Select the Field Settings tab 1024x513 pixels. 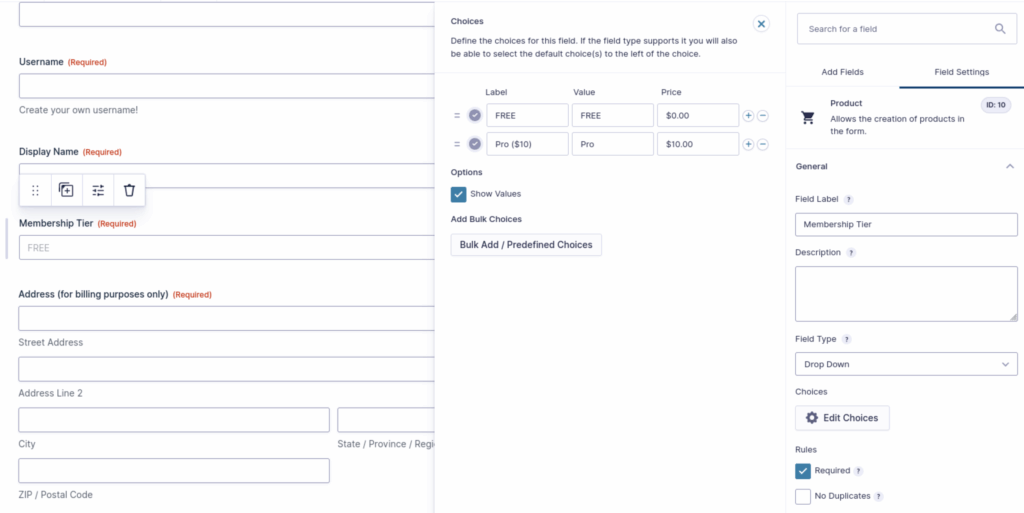[x=961, y=72]
